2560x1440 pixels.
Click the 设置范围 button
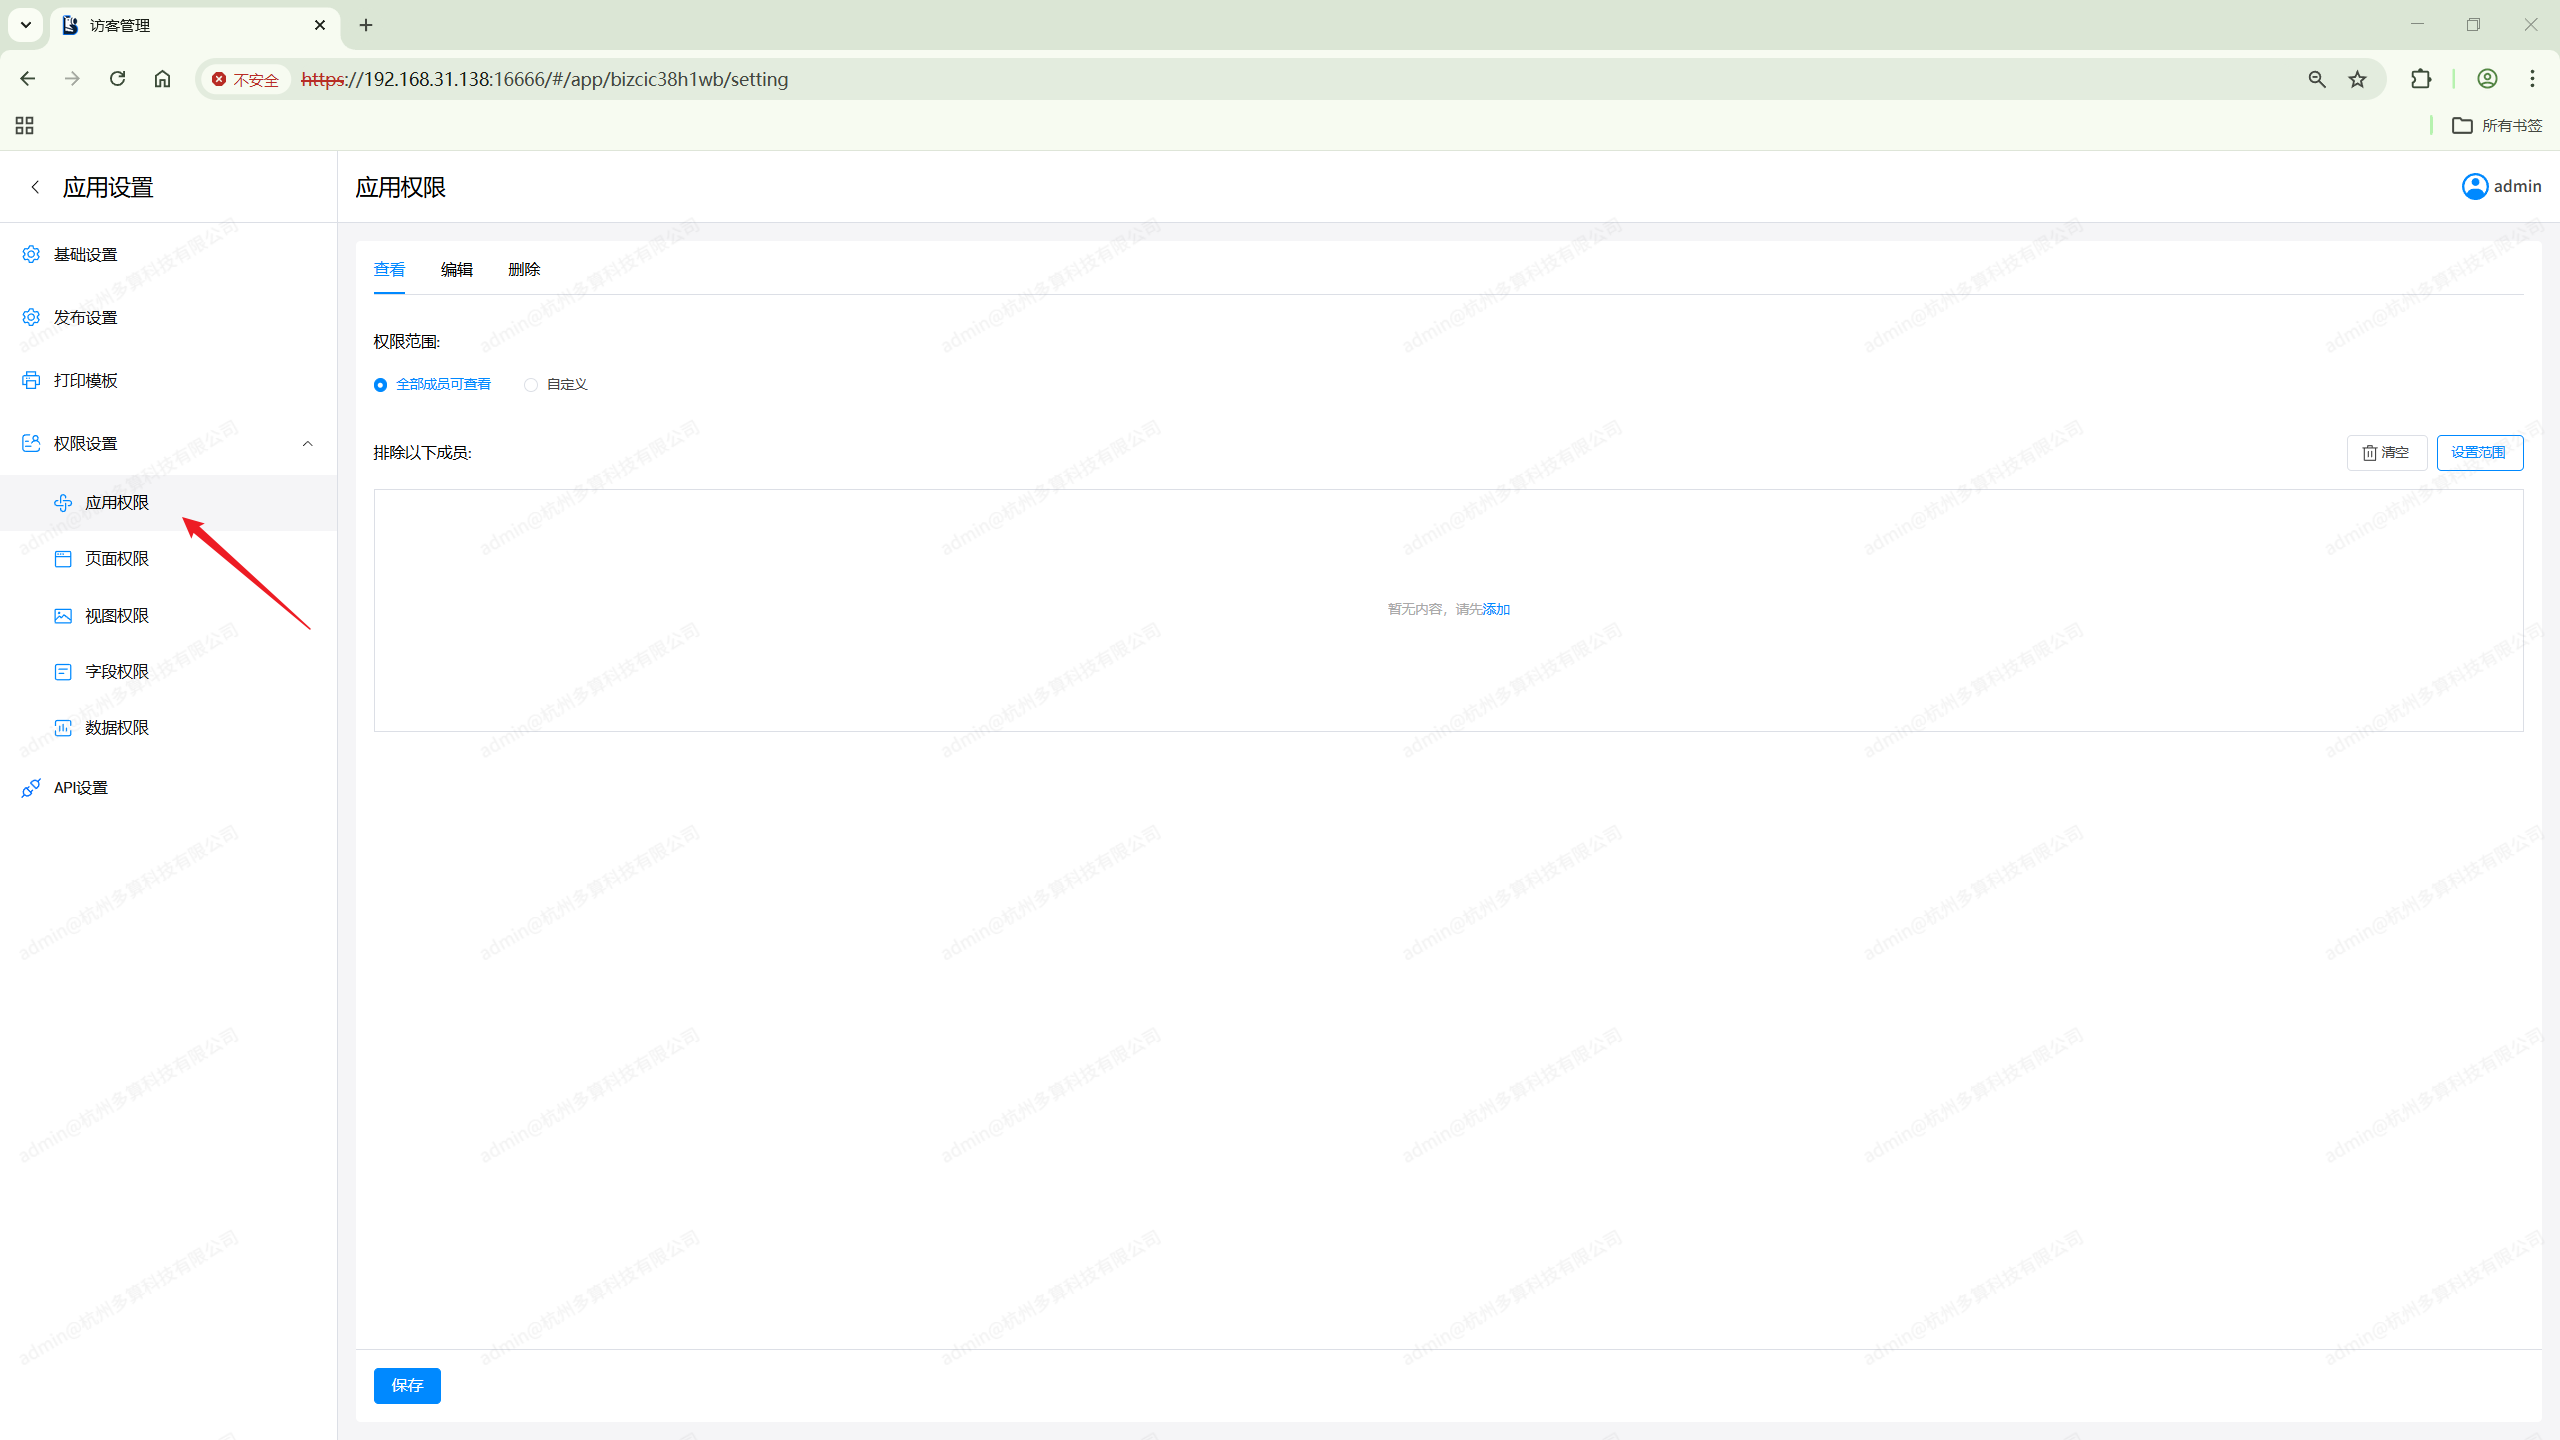2479,453
